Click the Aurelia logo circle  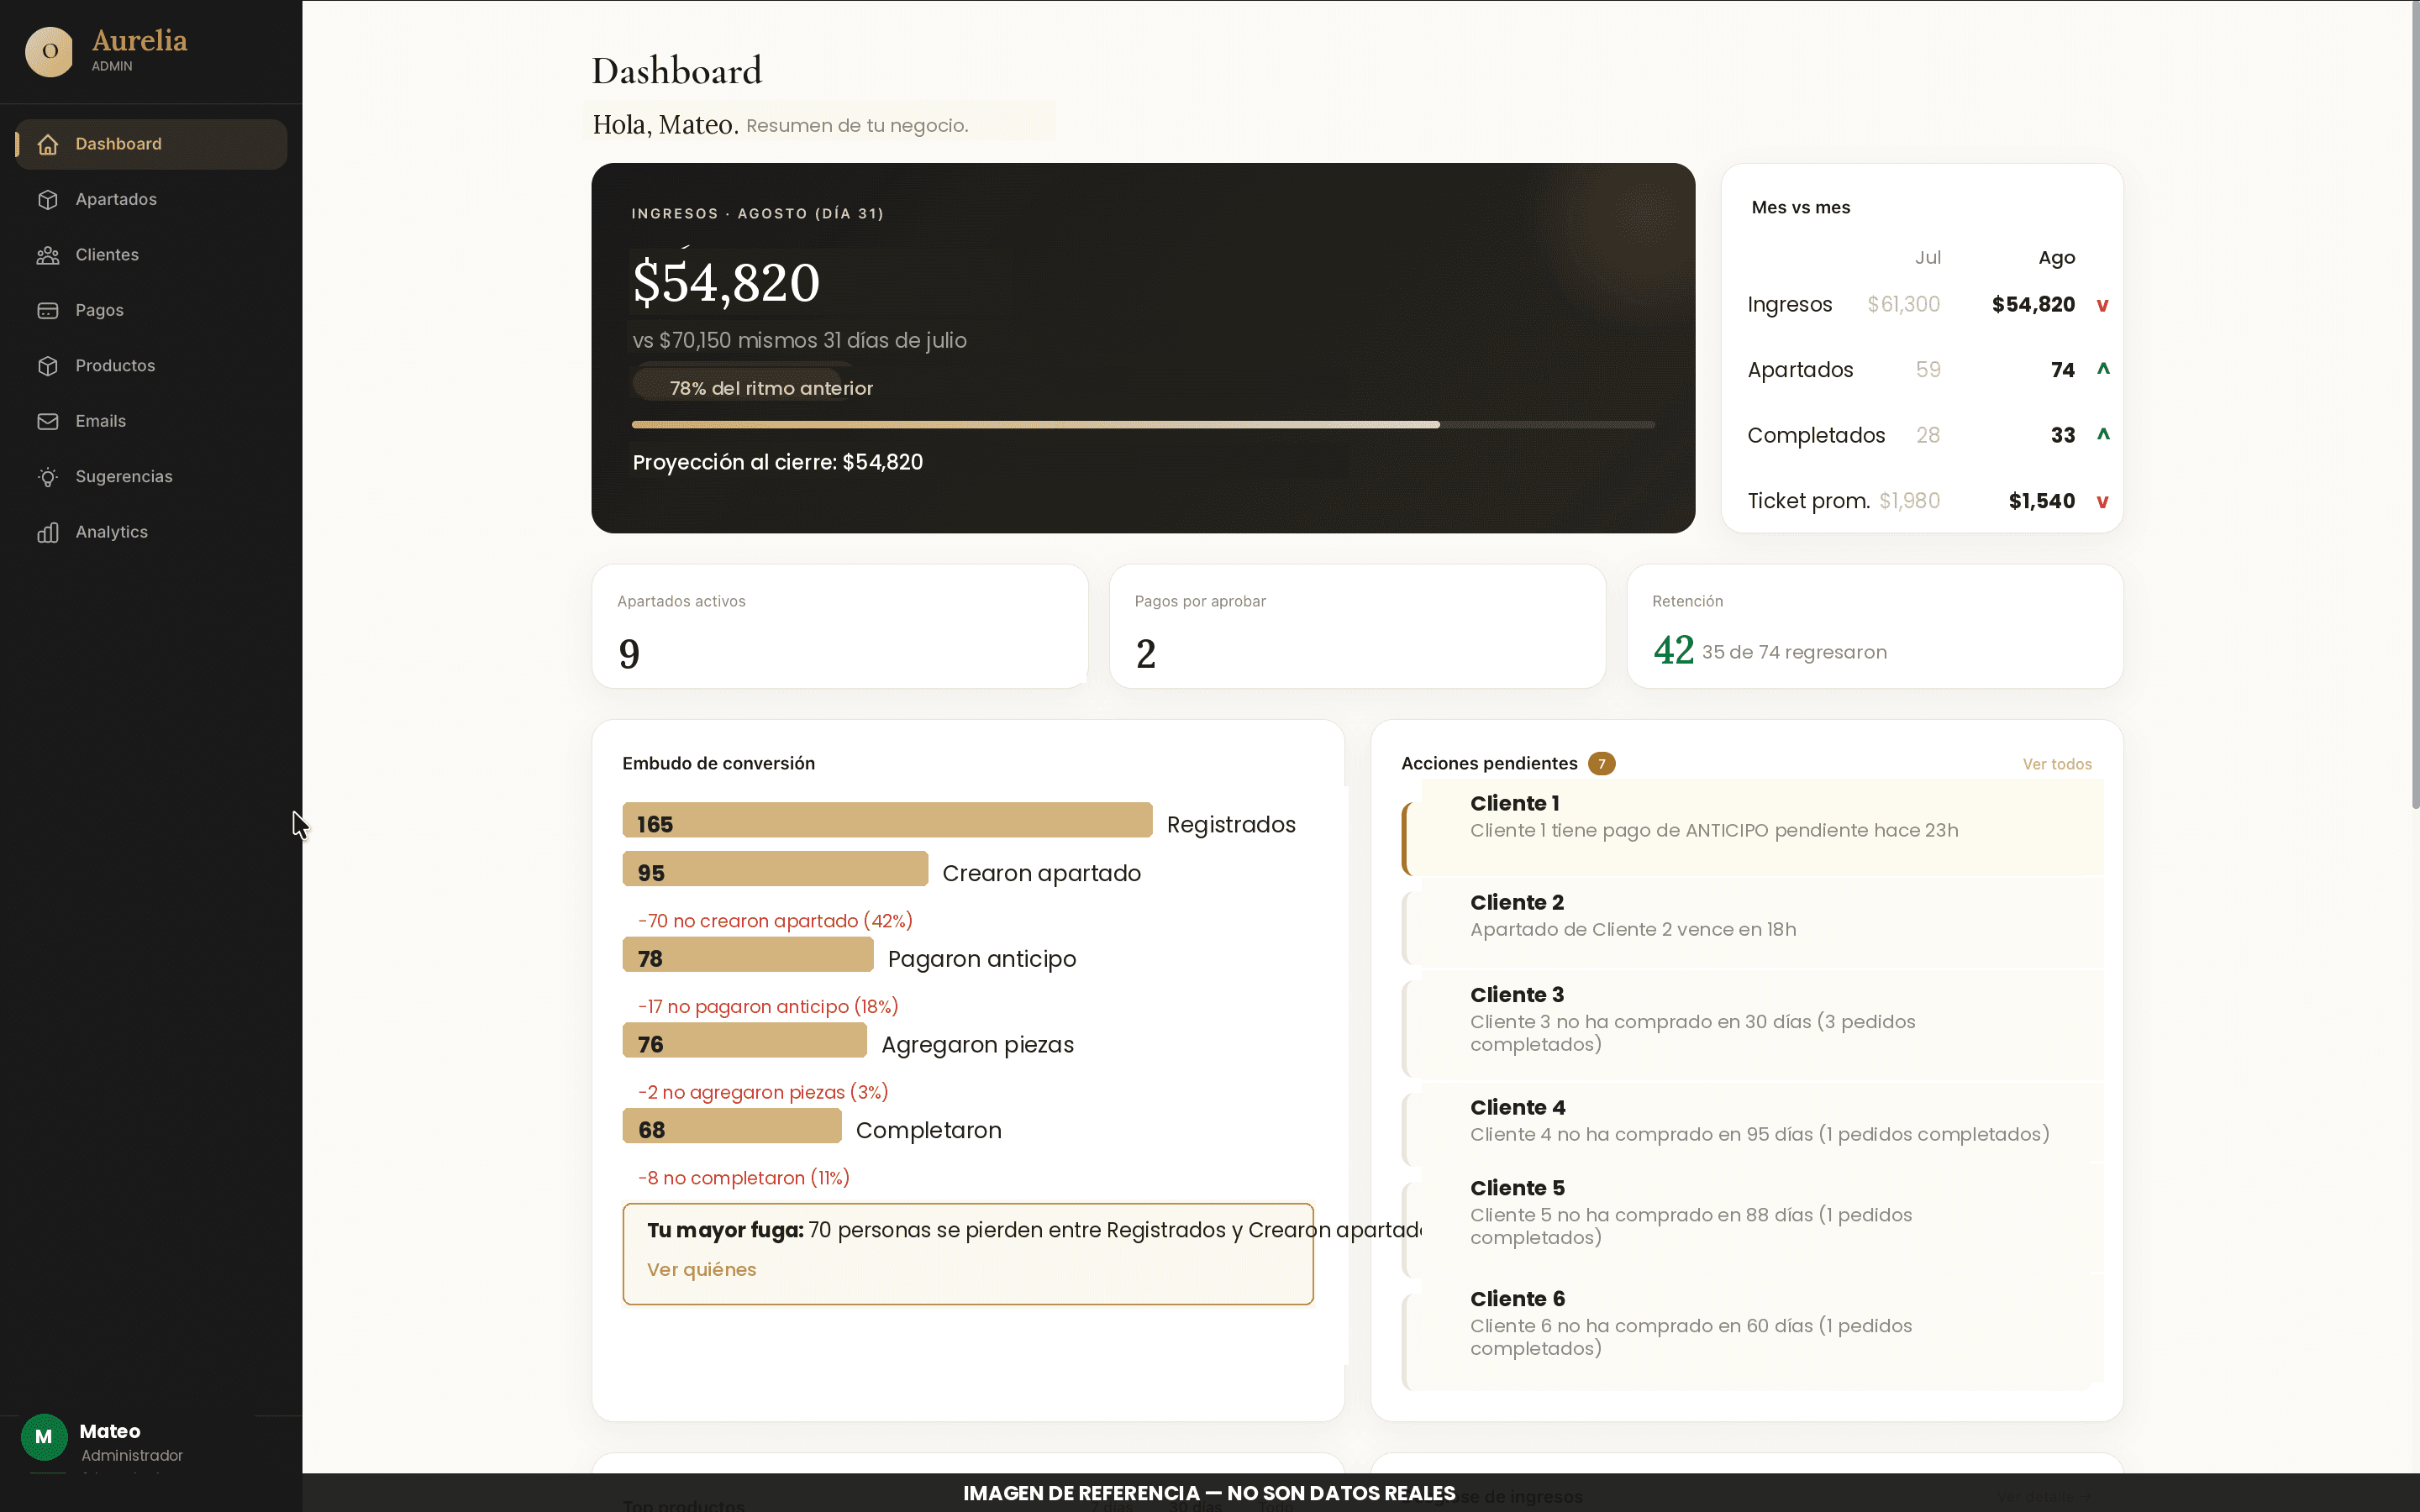pos(49,51)
